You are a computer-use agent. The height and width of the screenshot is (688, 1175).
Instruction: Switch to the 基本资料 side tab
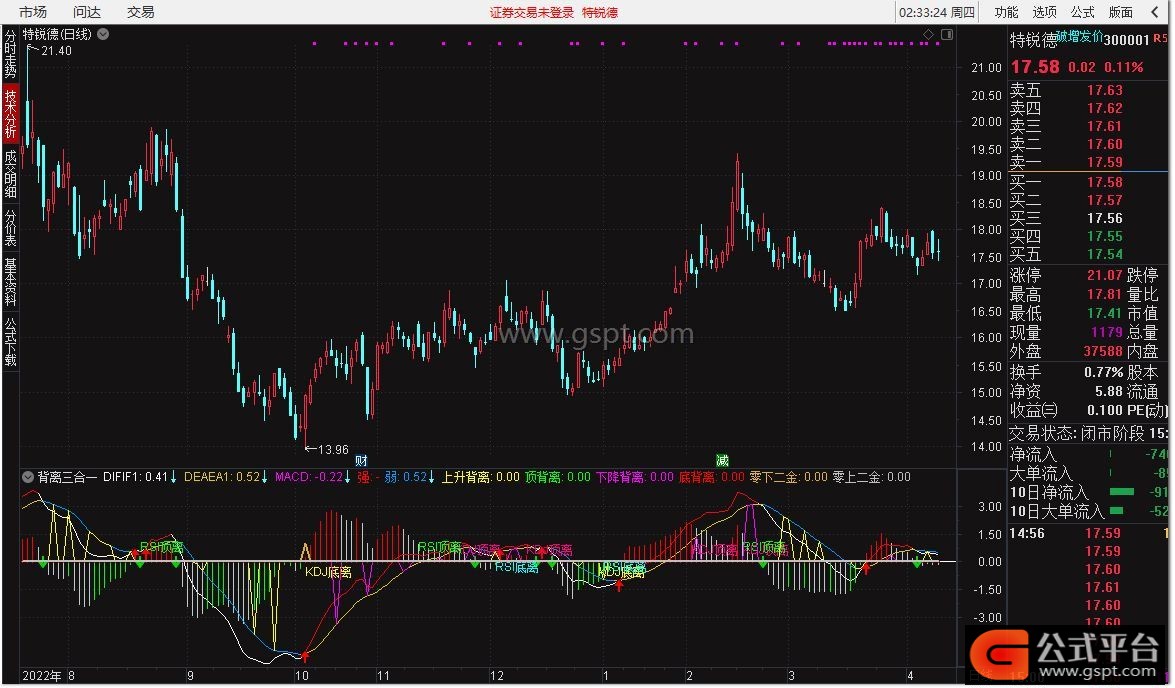click(x=10, y=282)
